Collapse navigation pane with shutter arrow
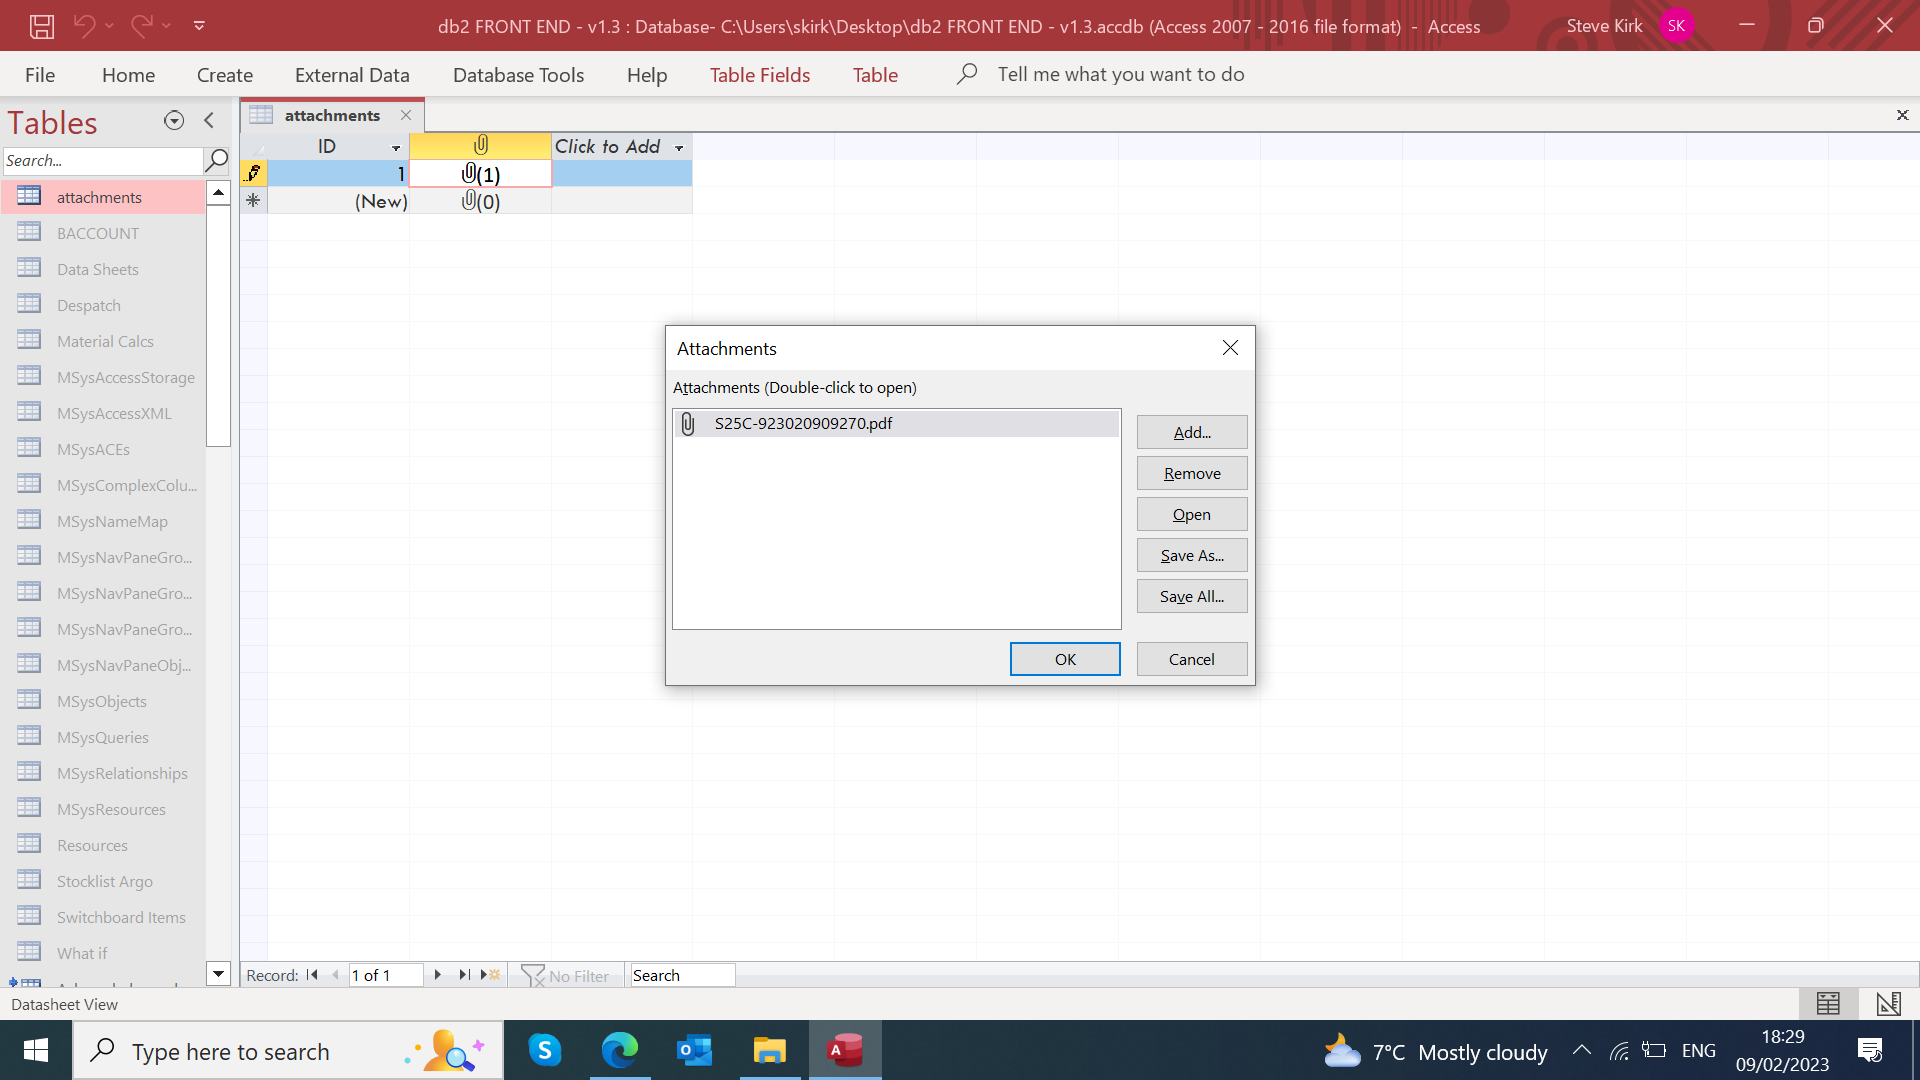Viewport: 1920px width, 1080px height. click(x=209, y=121)
